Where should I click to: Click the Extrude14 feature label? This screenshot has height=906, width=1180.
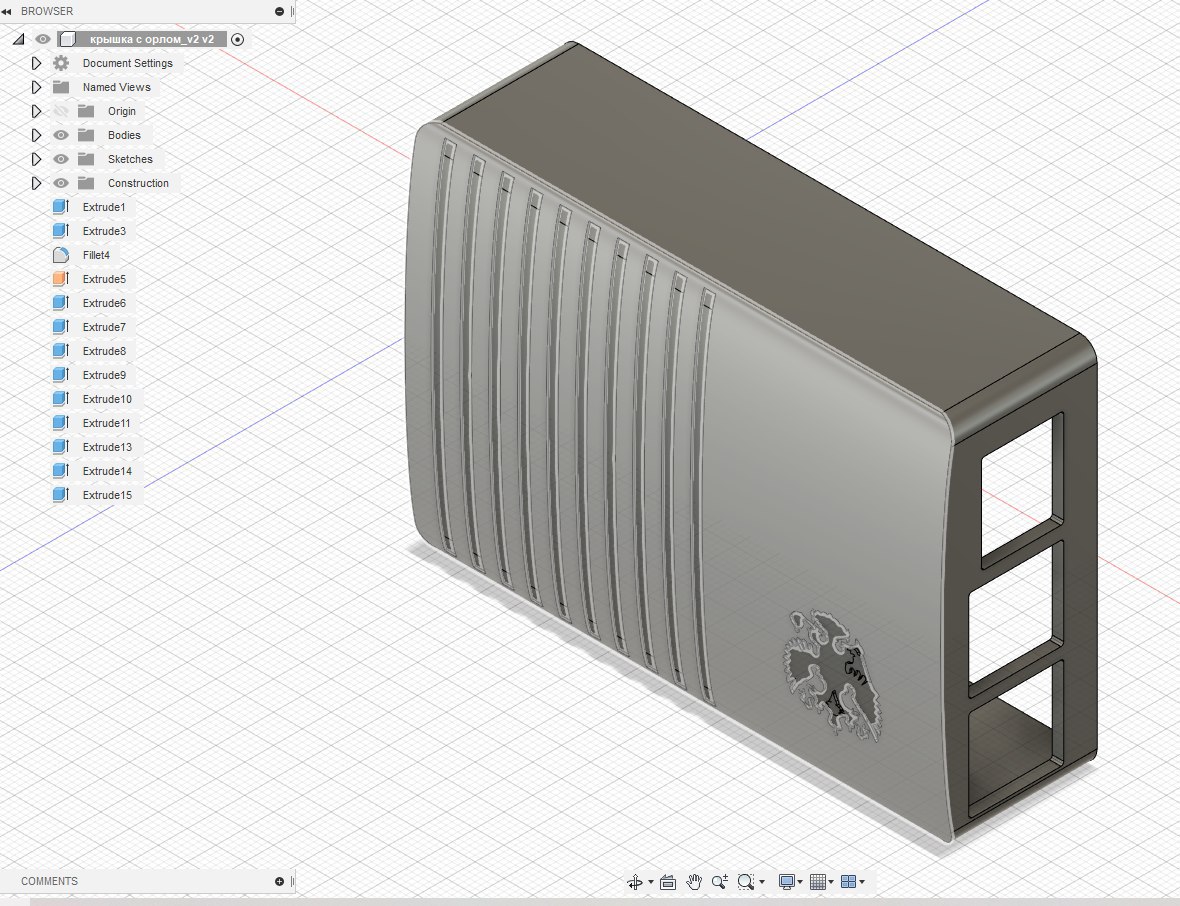pos(107,471)
